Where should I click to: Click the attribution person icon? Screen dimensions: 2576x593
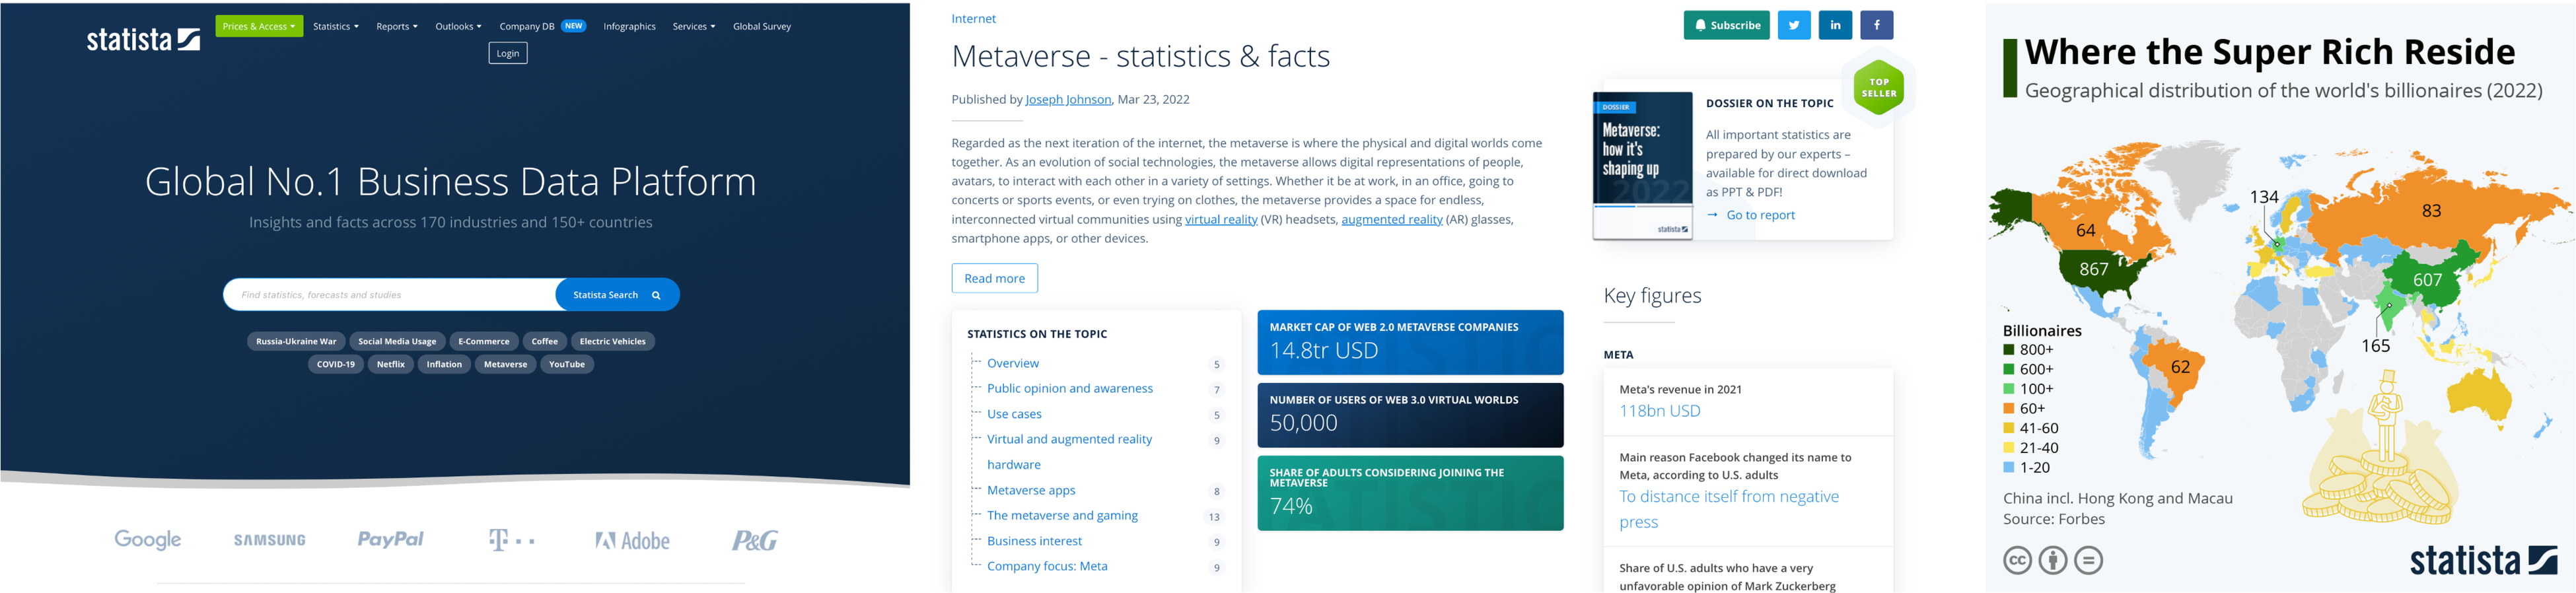point(2053,560)
